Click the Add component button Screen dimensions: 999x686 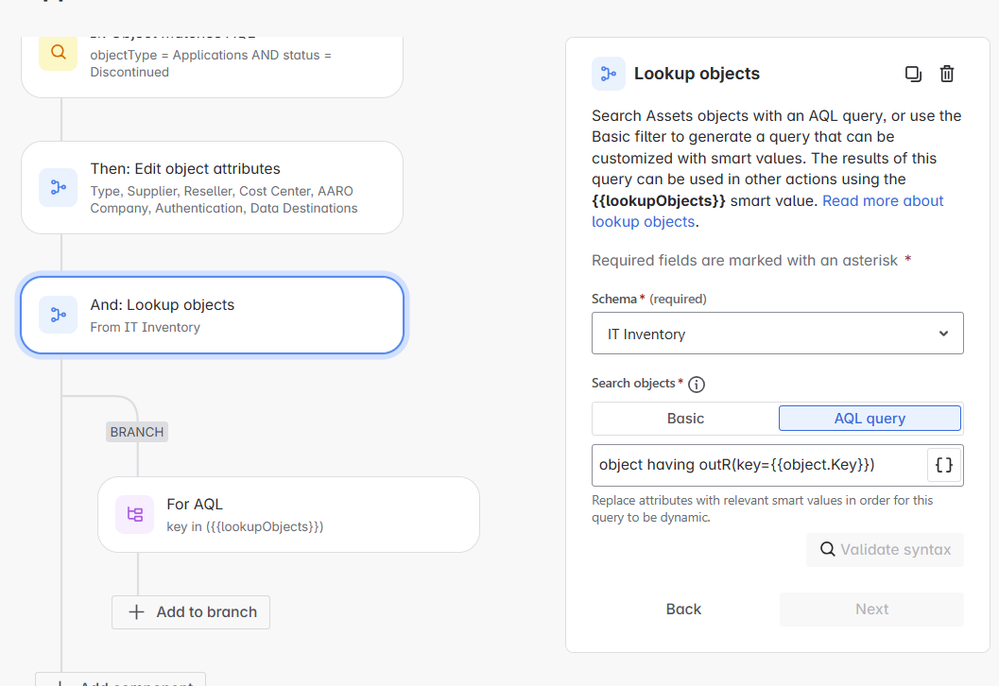point(120,679)
